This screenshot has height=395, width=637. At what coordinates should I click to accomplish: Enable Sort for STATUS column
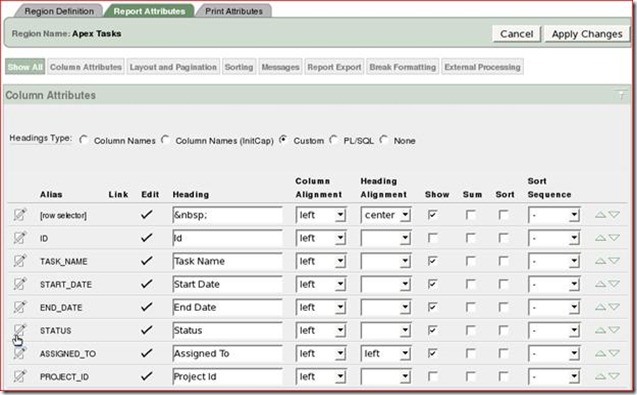[503, 330]
